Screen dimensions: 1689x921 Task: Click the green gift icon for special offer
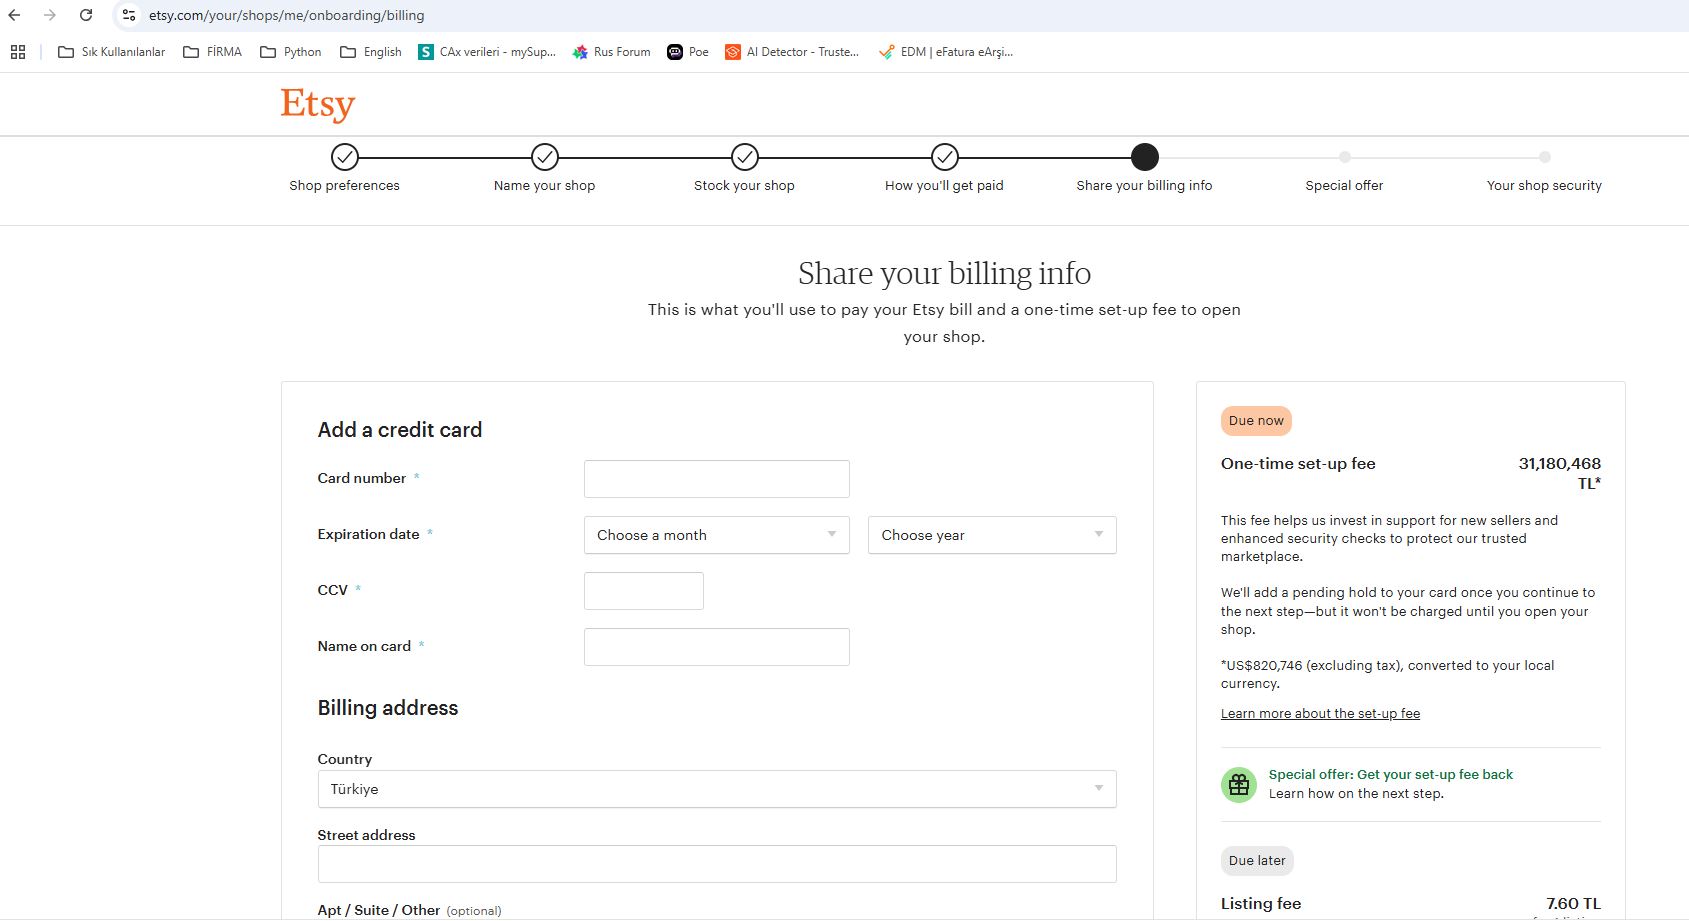(1239, 784)
